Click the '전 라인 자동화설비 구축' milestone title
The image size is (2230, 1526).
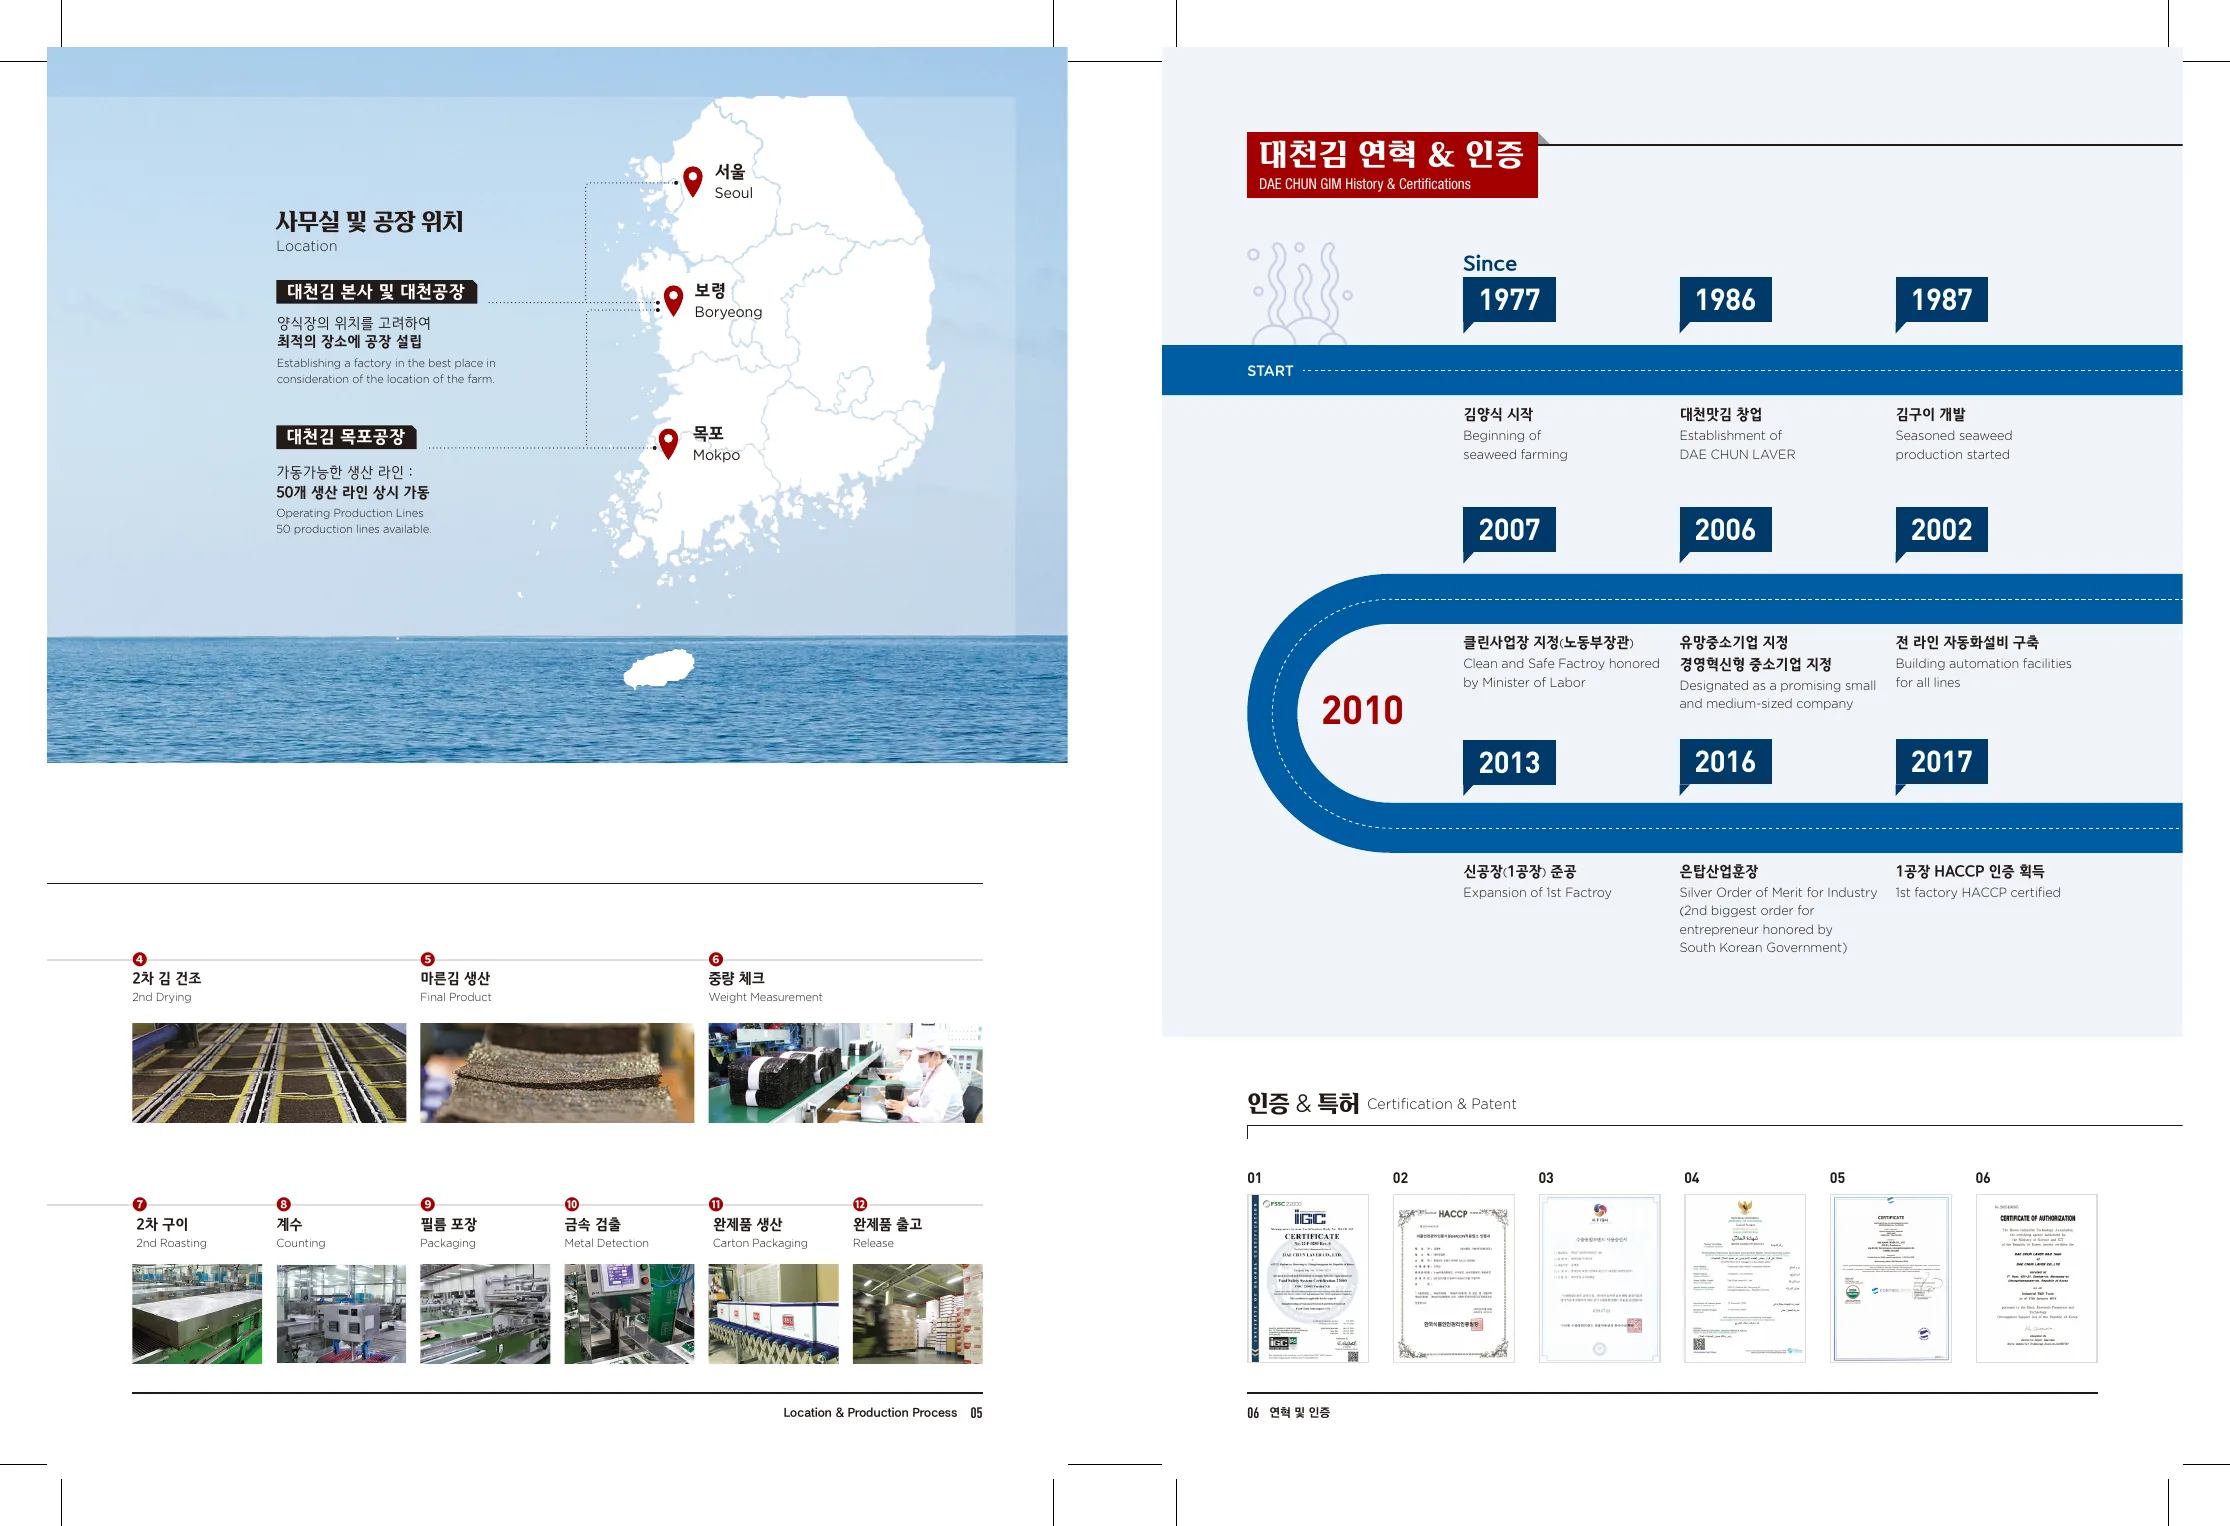1967,642
